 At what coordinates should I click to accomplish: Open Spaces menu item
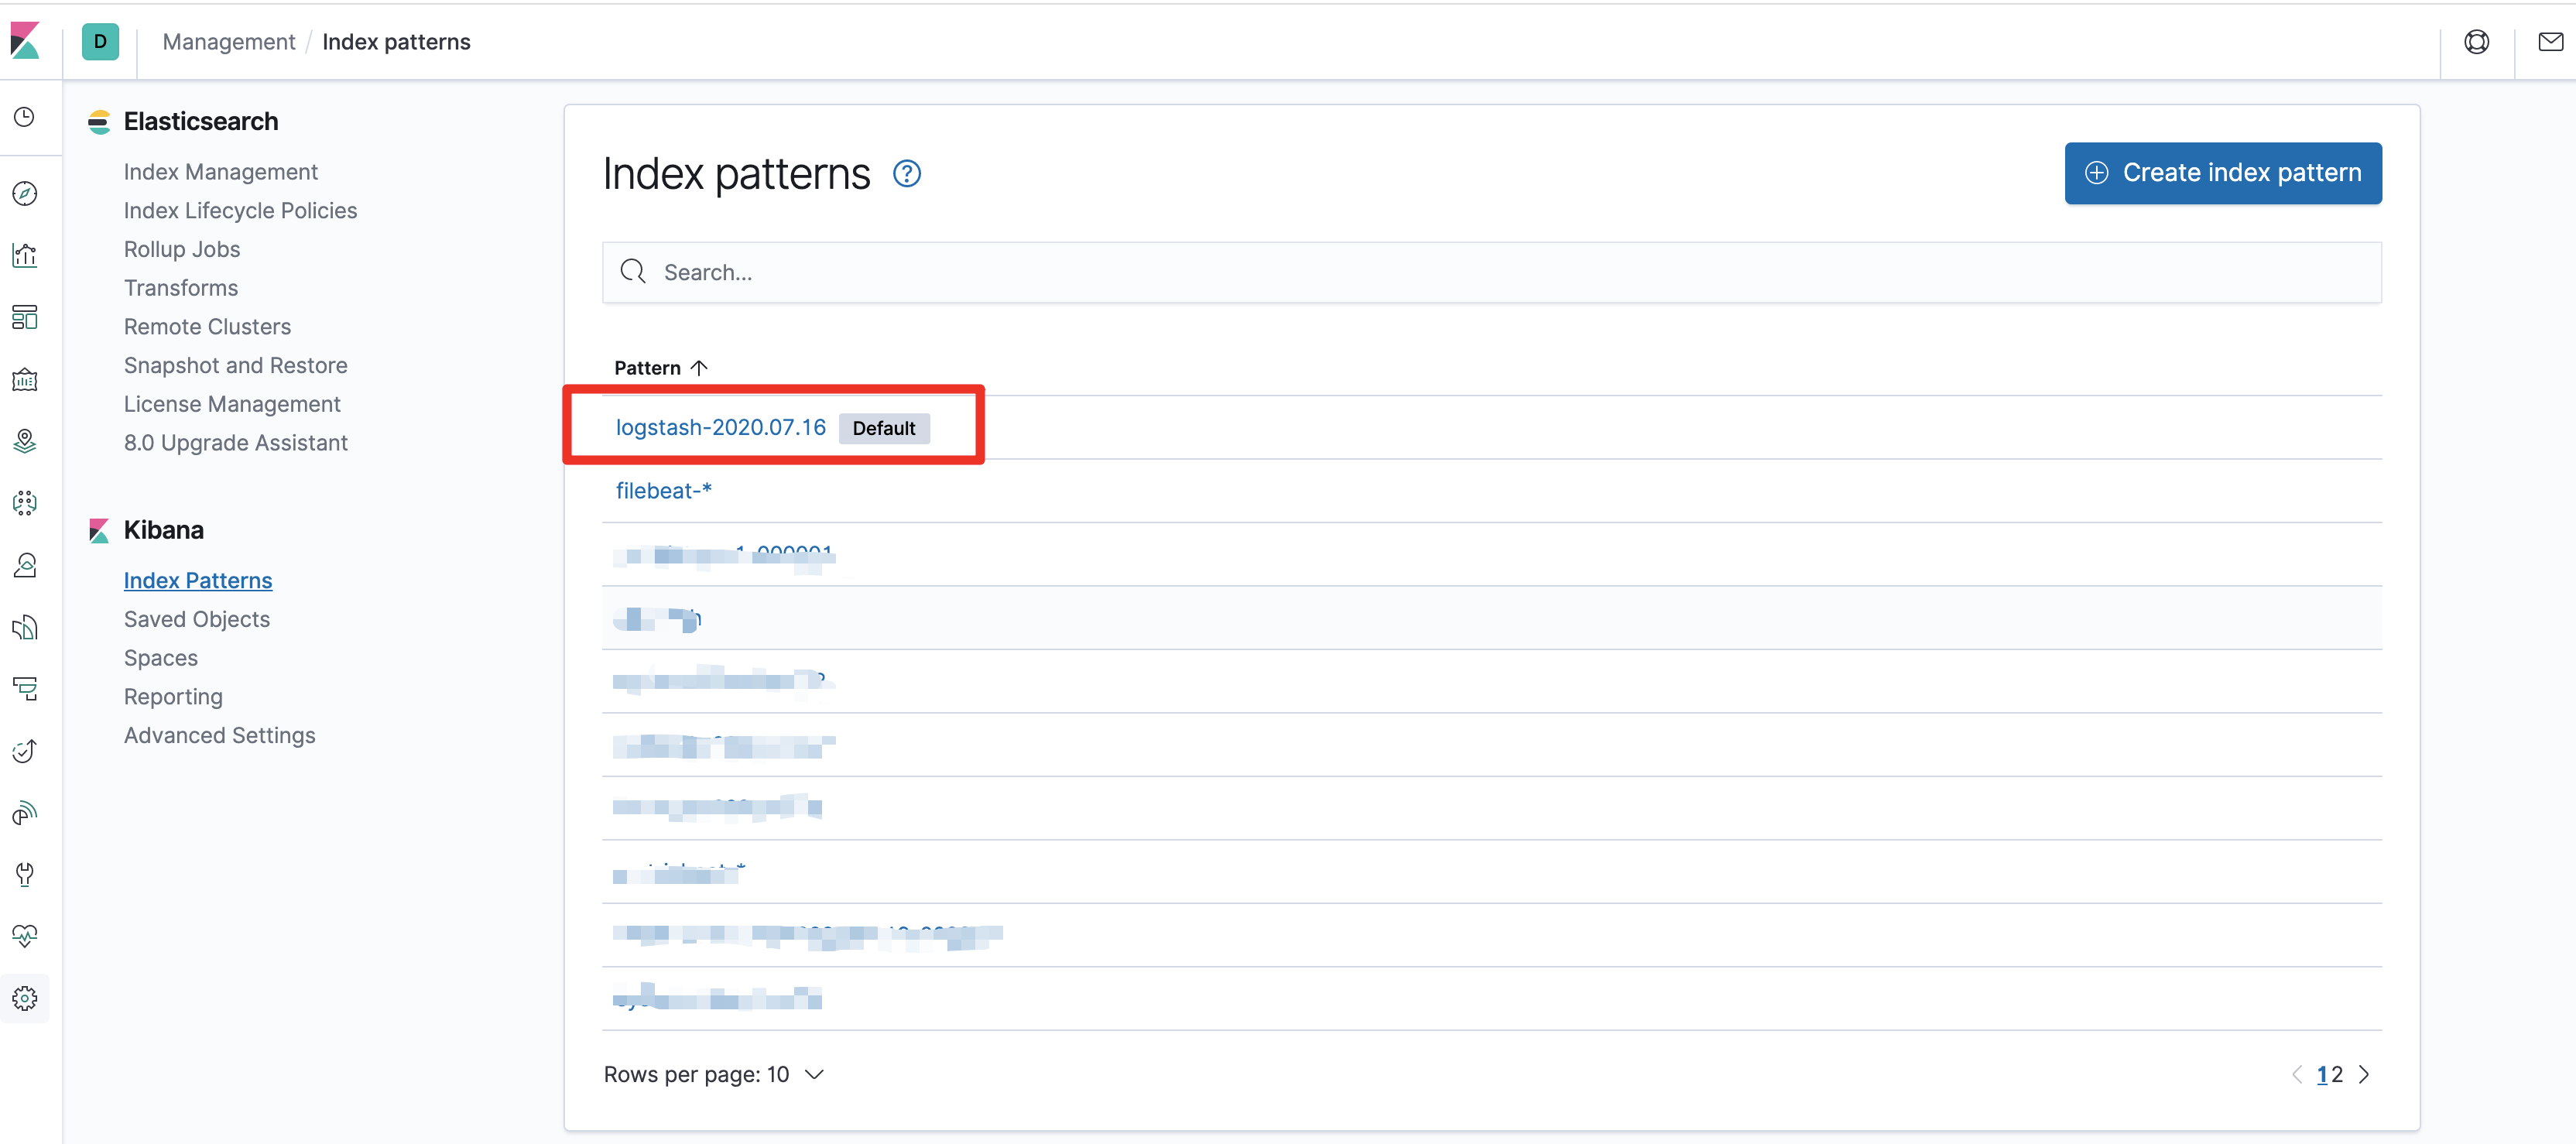coord(161,658)
